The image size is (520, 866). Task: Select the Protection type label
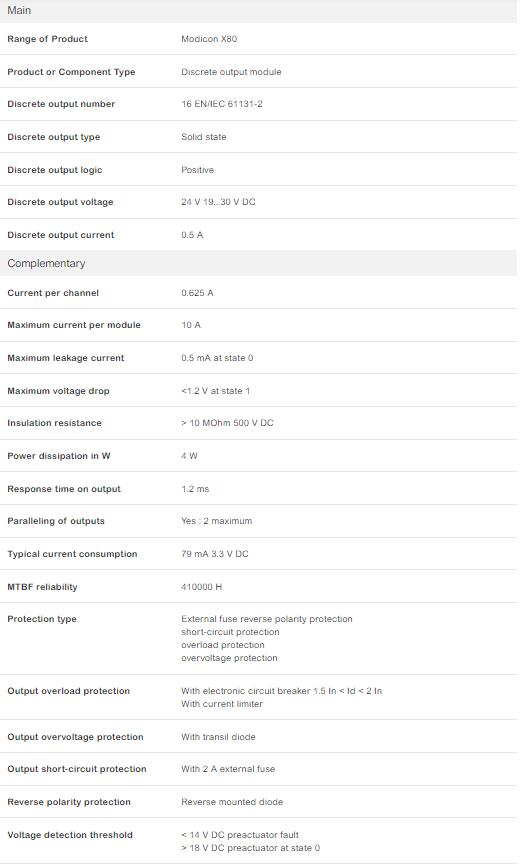coord(42,619)
